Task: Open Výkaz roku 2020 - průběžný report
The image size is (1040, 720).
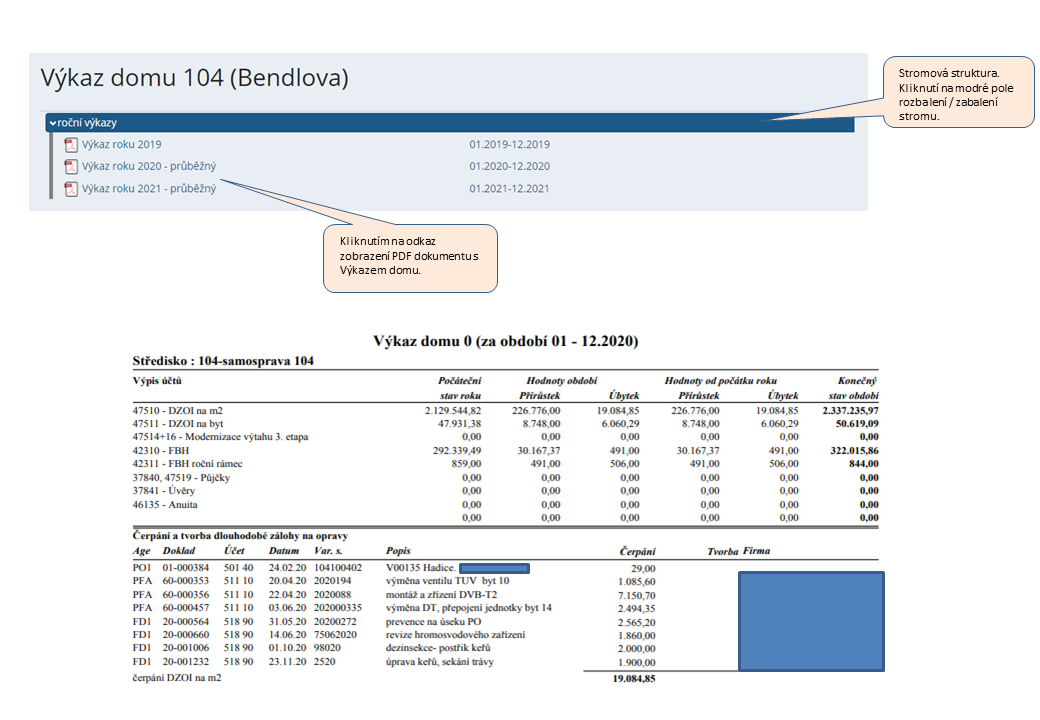Action: click(149, 167)
